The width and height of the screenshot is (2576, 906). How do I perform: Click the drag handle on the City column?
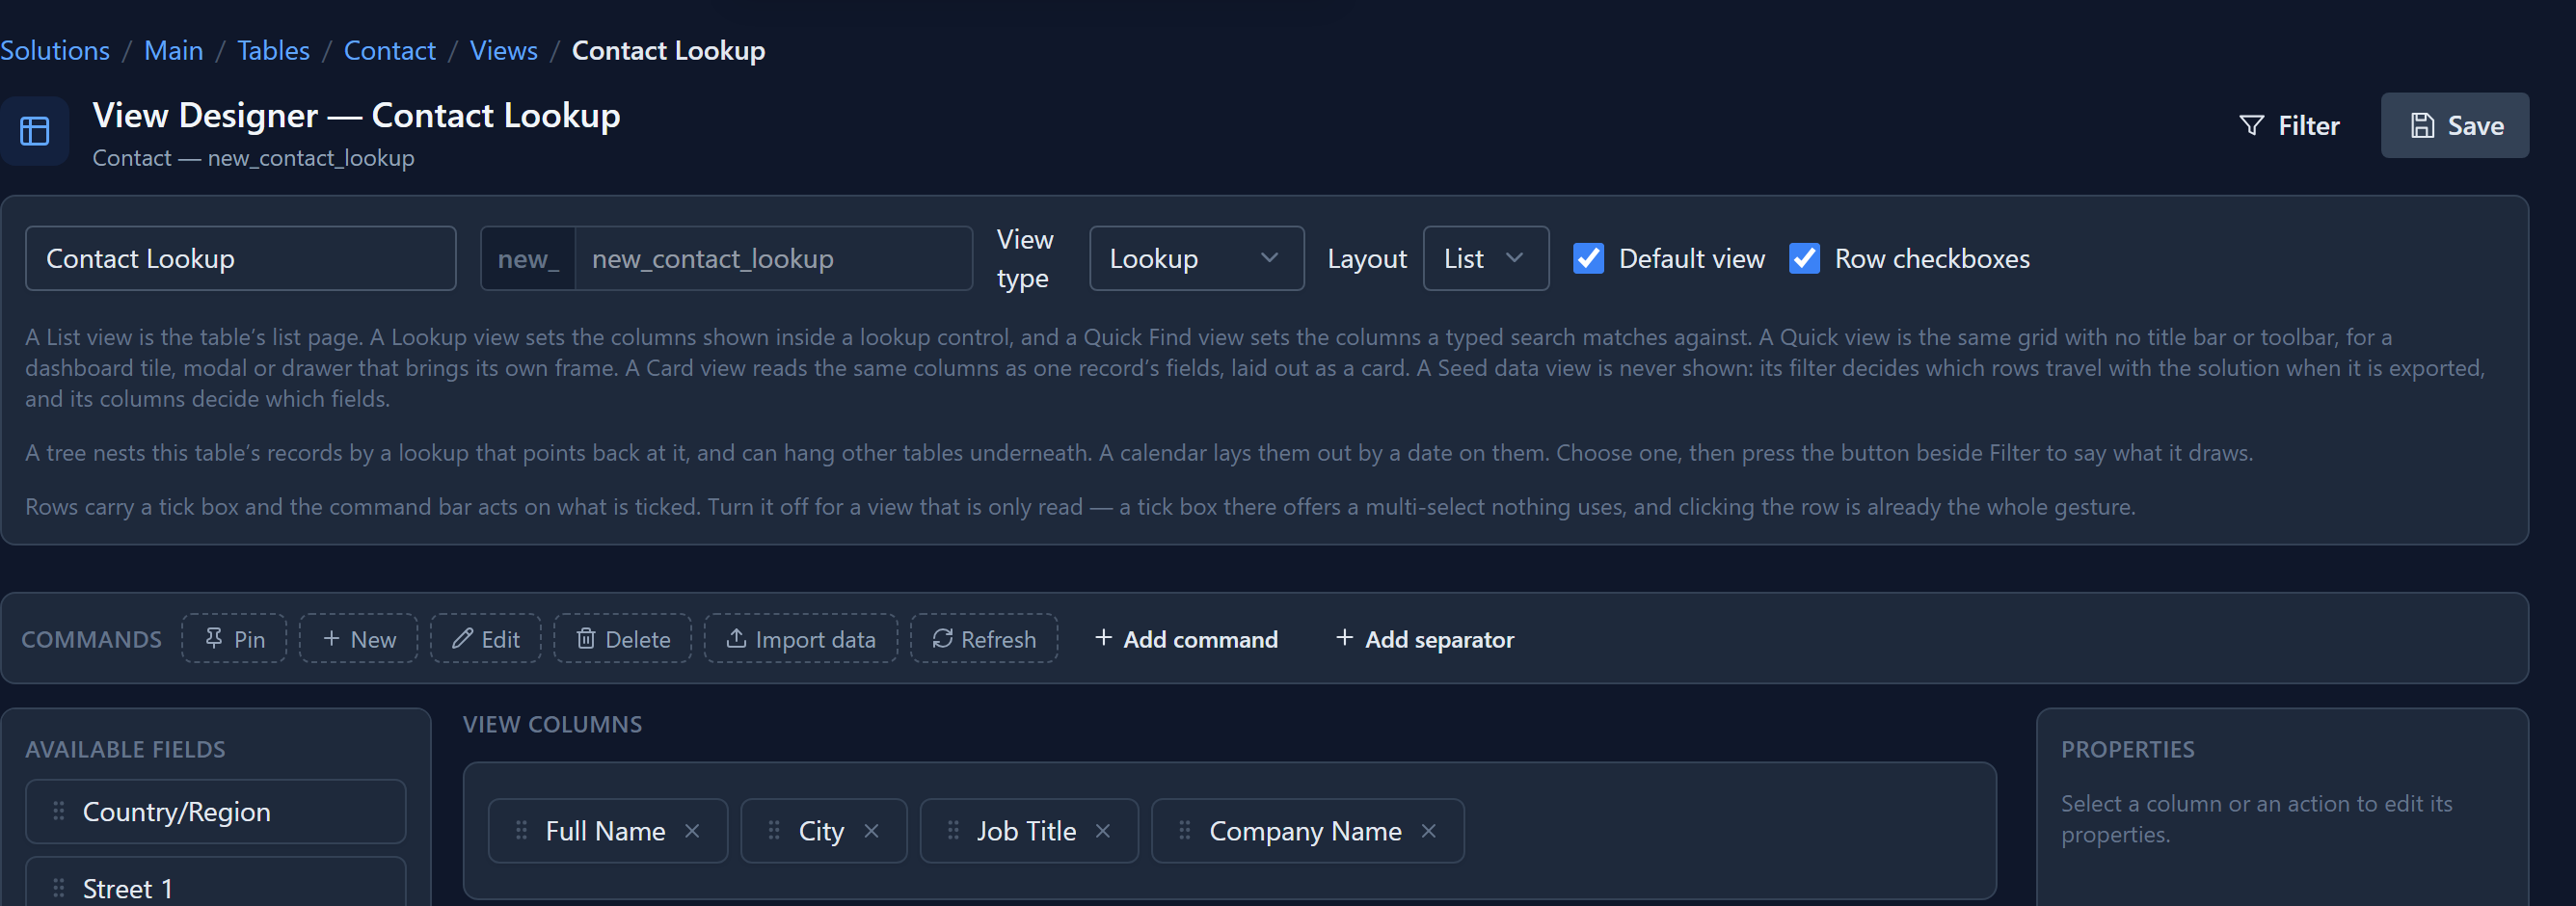tap(774, 830)
